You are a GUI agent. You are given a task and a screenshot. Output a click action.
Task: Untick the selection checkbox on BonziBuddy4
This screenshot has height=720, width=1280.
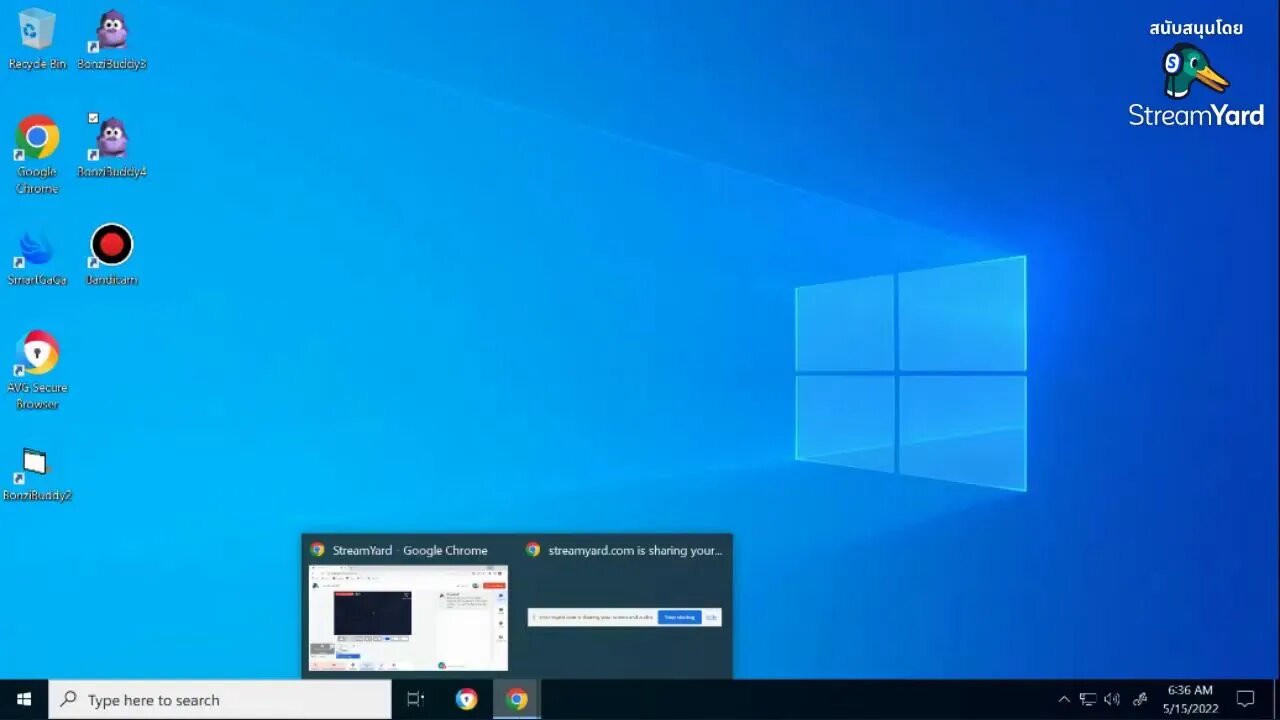[x=93, y=118]
